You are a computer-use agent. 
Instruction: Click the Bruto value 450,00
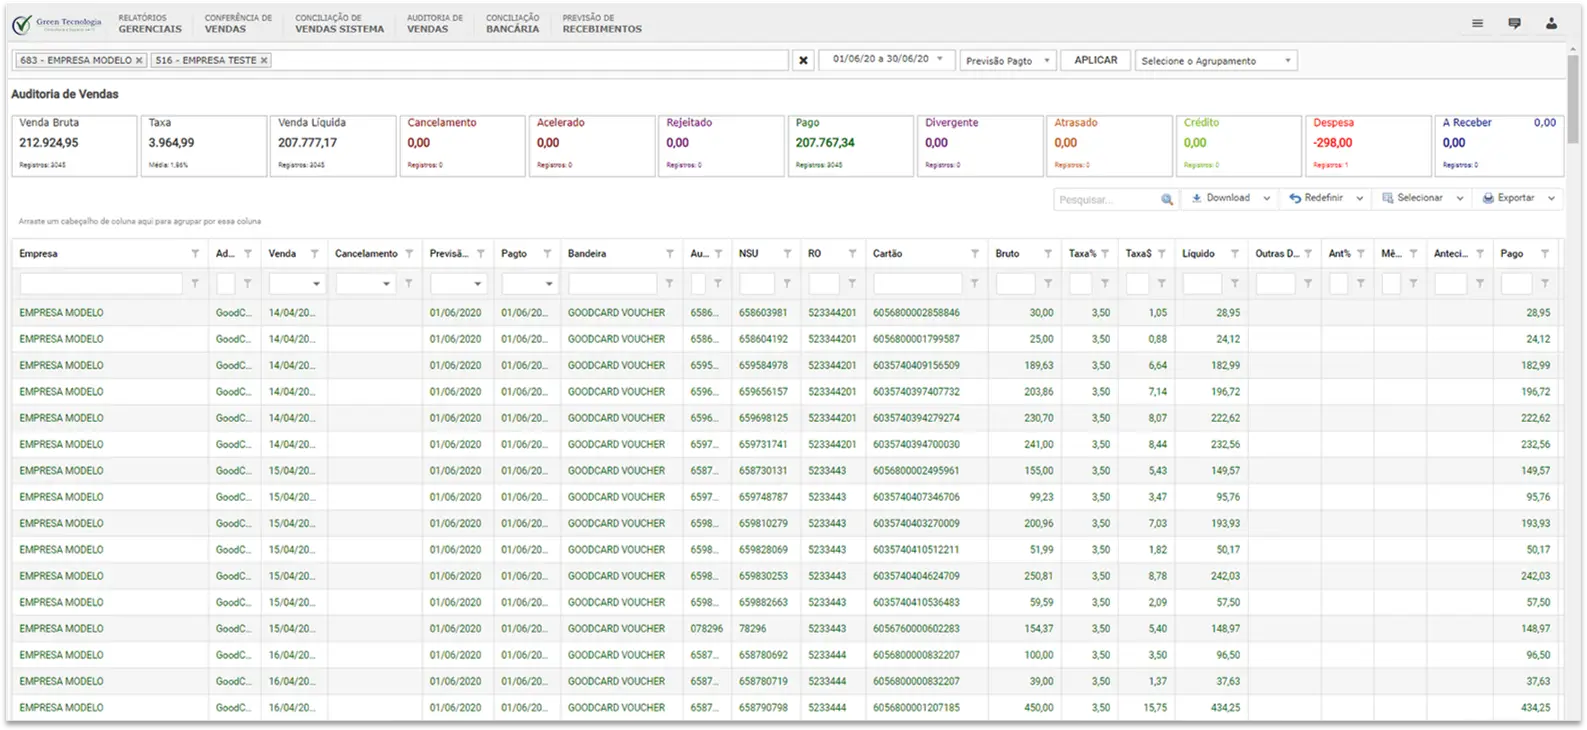1038,708
